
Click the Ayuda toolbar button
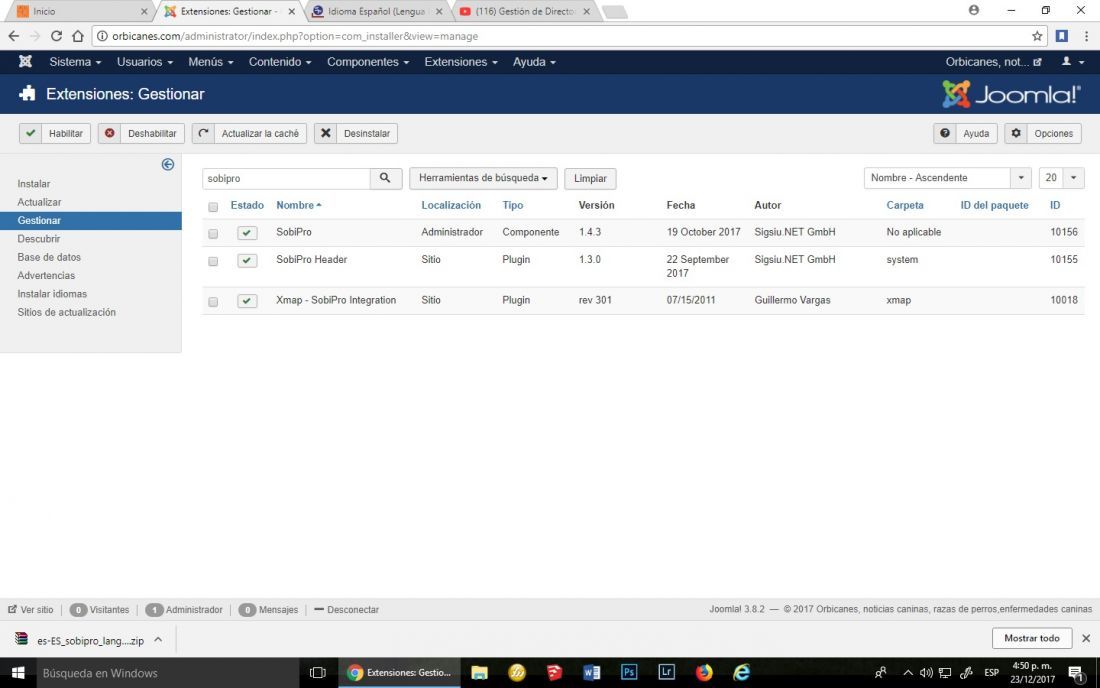point(965,133)
